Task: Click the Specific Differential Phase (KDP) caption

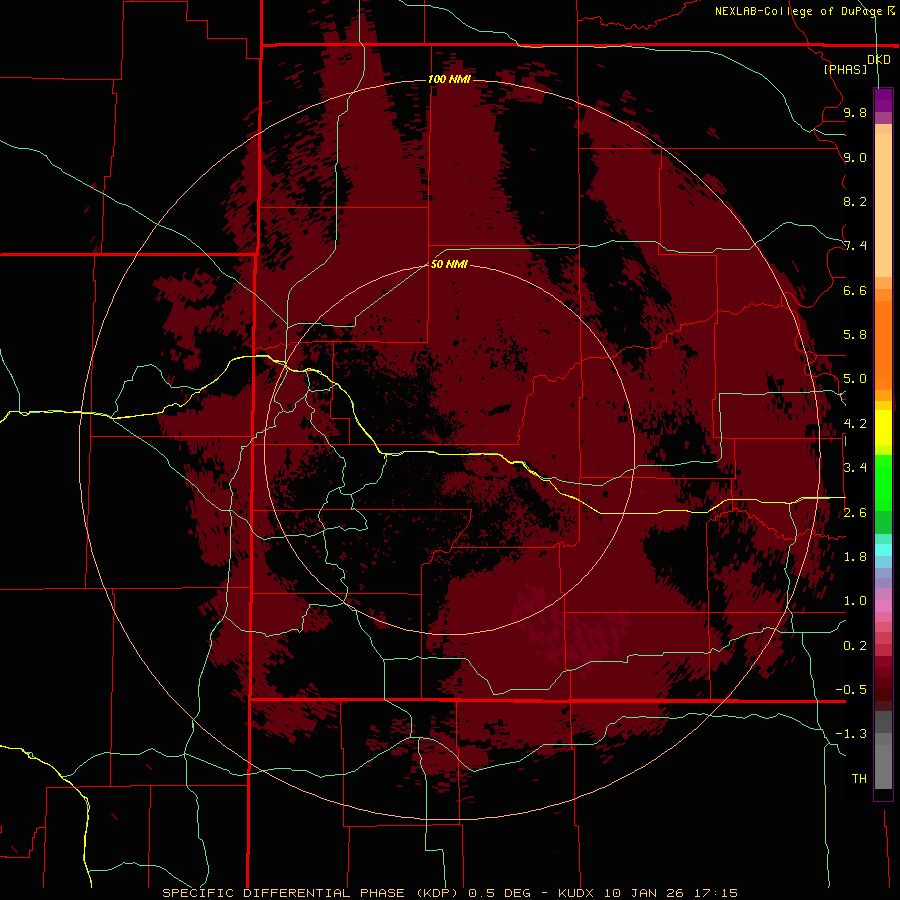Action: (312, 893)
